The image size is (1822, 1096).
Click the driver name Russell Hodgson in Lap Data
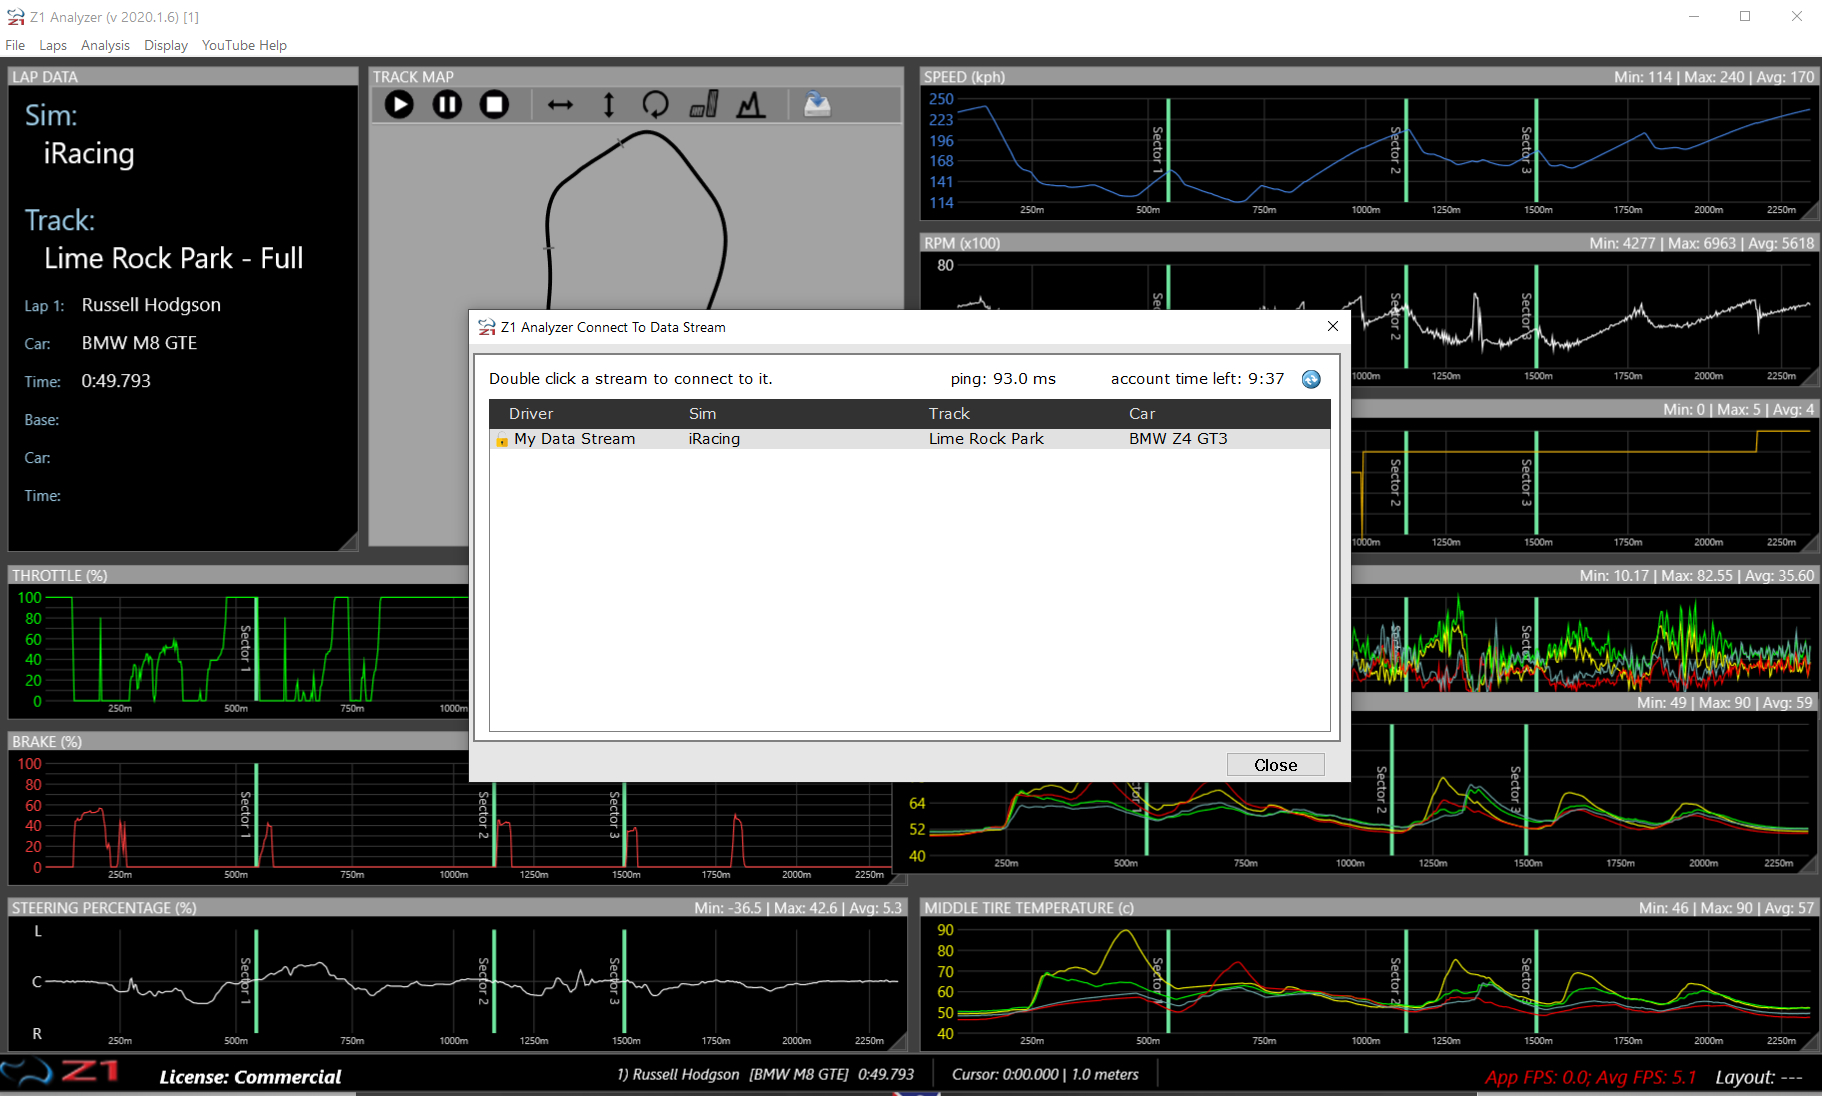[x=151, y=305]
